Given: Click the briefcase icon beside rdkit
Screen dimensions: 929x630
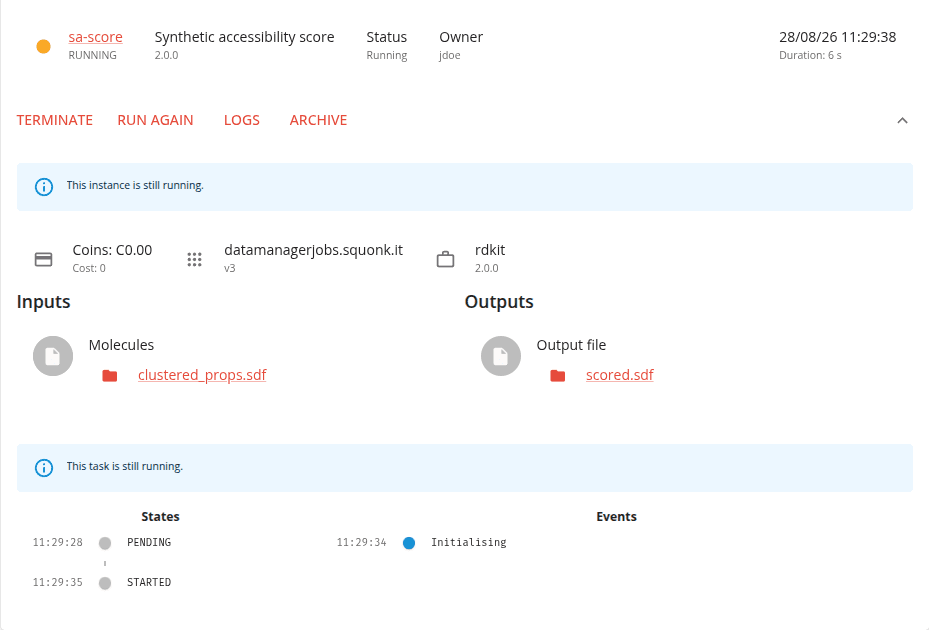Looking at the screenshot, I should coord(446,259).
